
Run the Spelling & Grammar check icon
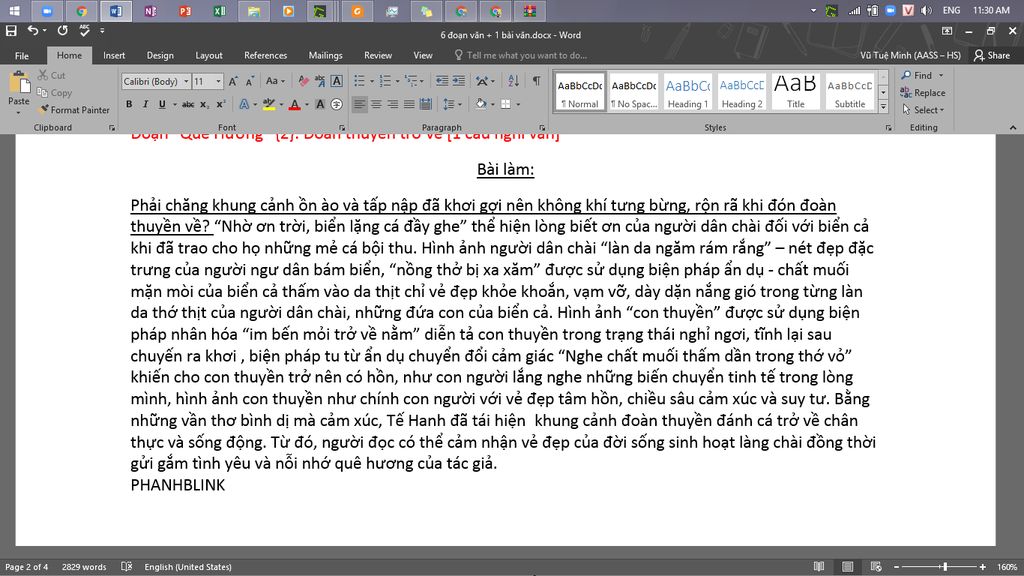pos(84,31)
